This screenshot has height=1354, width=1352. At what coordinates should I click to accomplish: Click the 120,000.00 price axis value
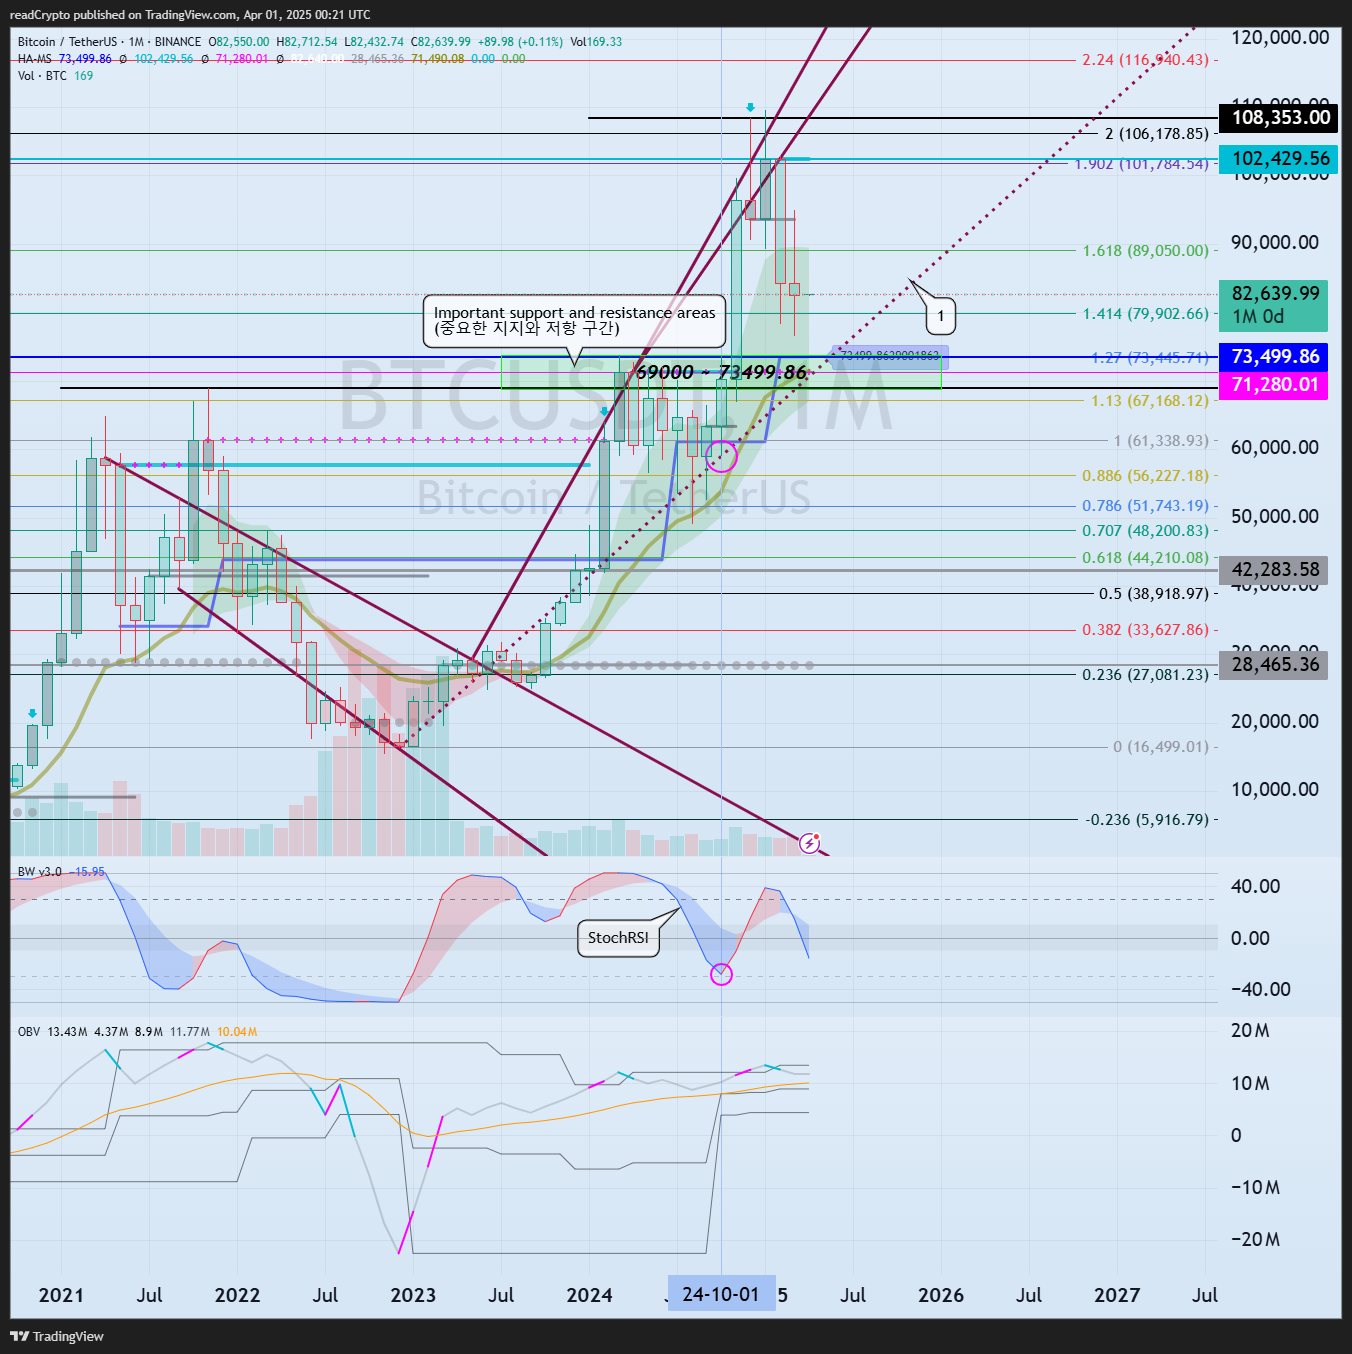point(1280,38)
